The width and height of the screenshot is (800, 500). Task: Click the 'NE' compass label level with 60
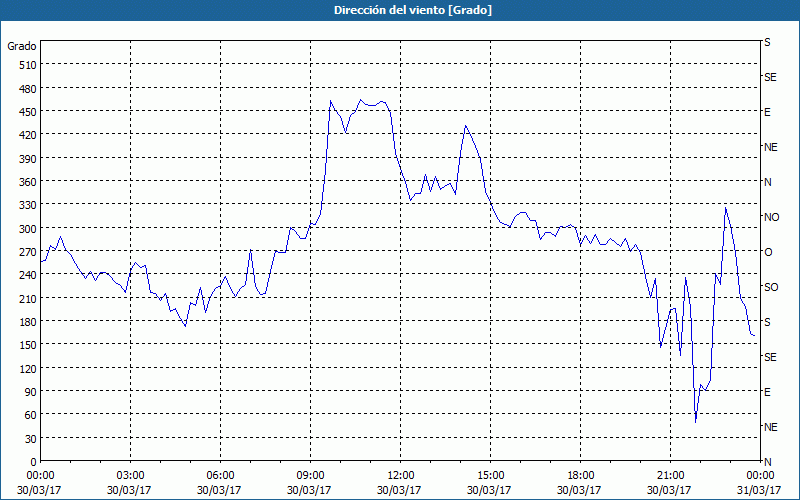pos(770,427)
